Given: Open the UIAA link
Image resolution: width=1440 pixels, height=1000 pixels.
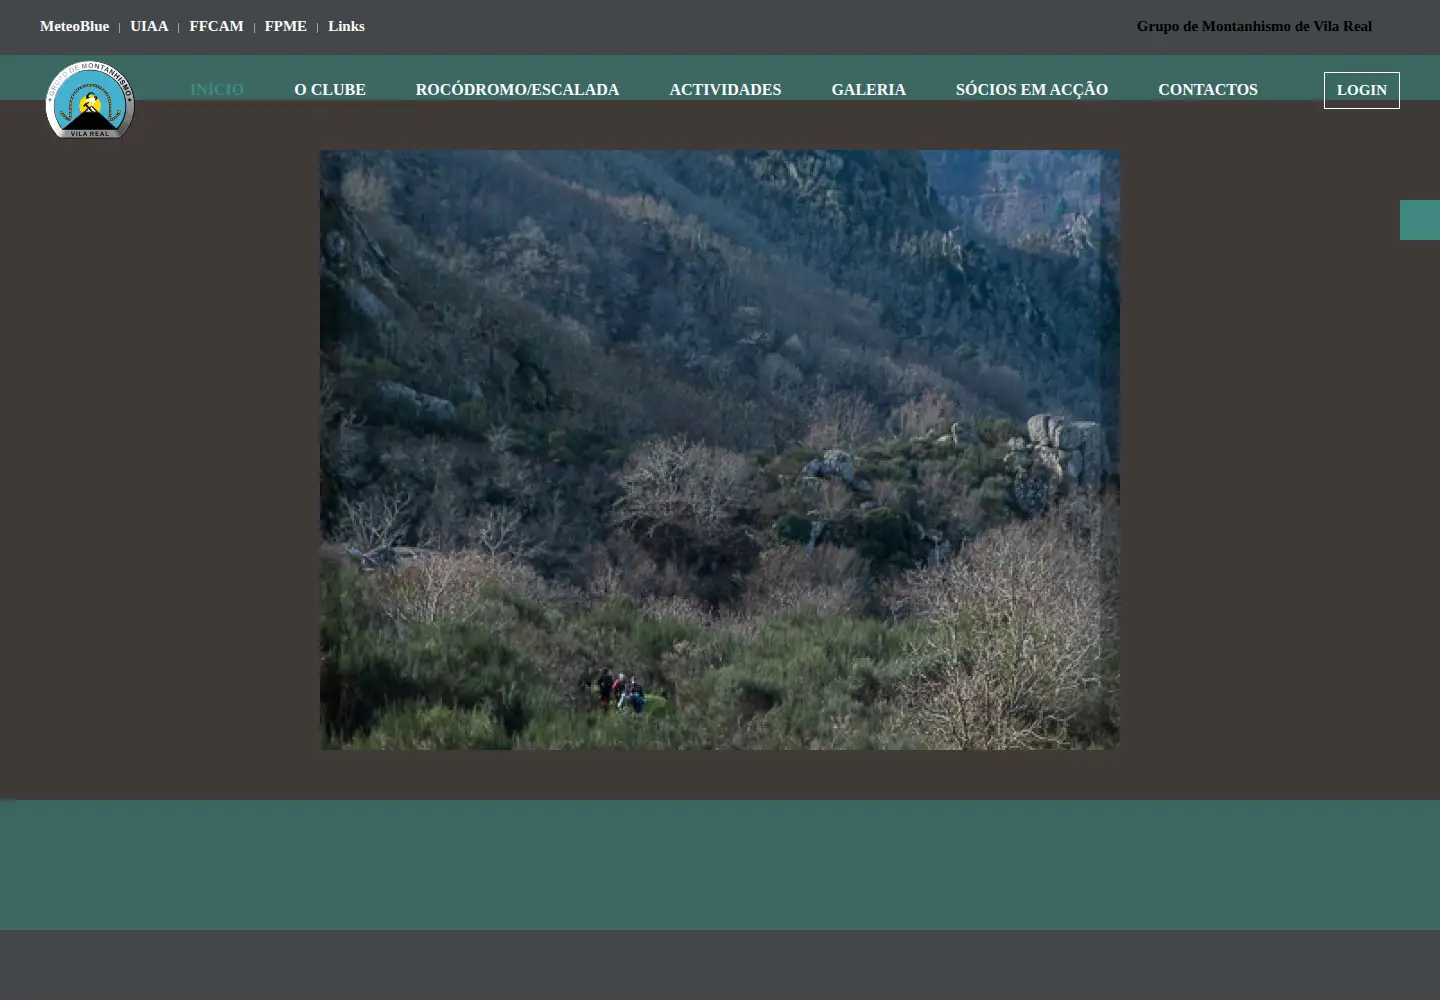Looking at the screenshot, I should [x=149, y=27].
